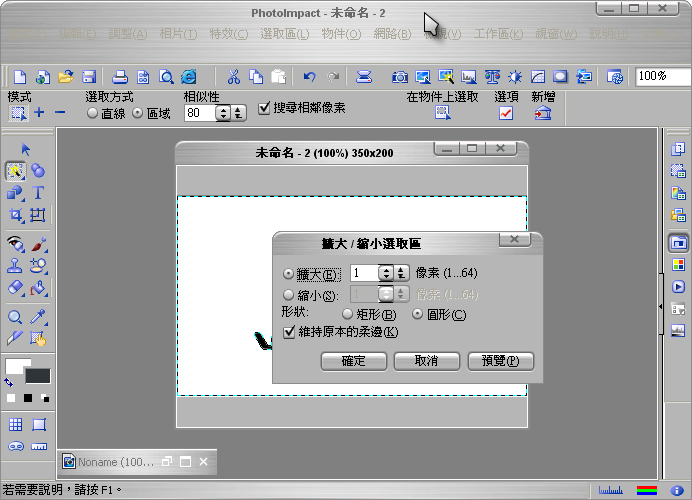Viewport: 692px width, 500px height.
Task: Switch to add-to-selection plus mode
Action: coord(39,113)
